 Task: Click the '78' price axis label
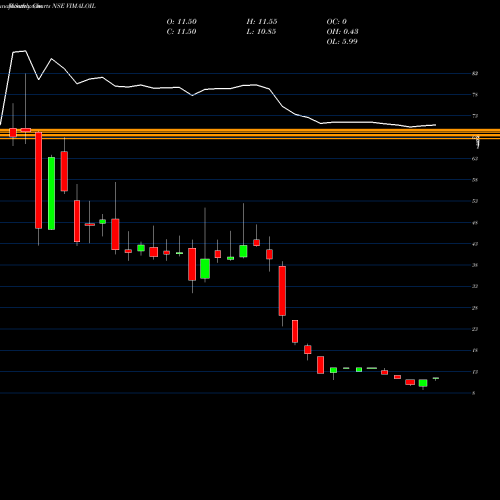click(475, 95)
